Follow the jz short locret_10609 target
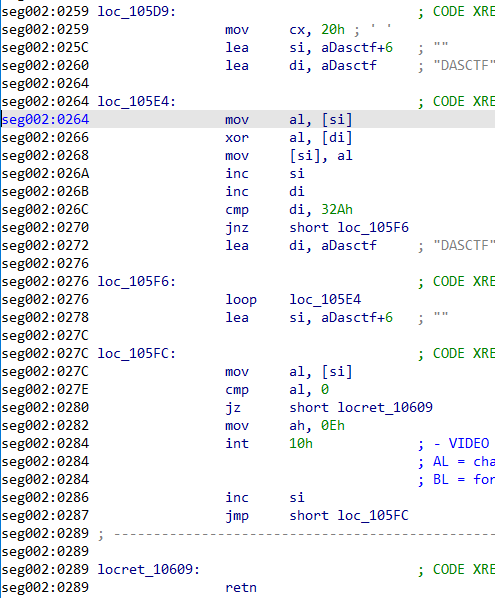Image resolution: width=495 pixels, height=598 pixels. pyautogui.click(x=385, y=408)
